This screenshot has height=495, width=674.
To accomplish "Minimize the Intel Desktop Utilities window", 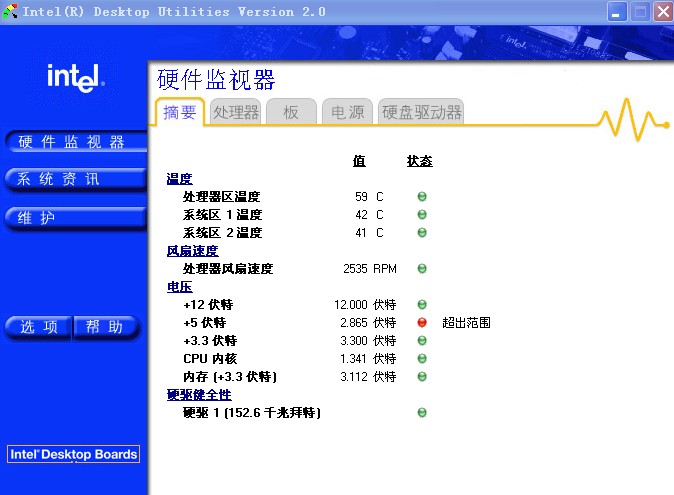I will [x=616, y=12].
